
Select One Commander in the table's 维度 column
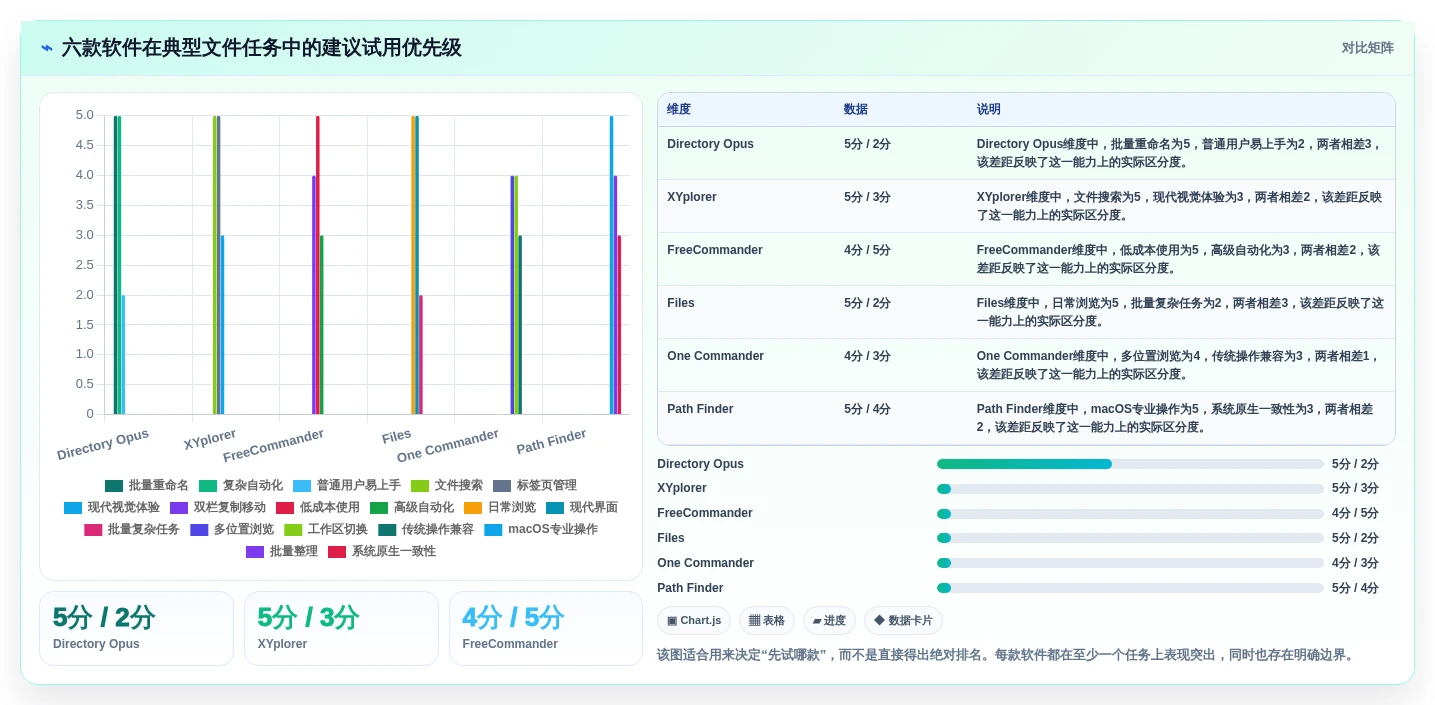715,356
